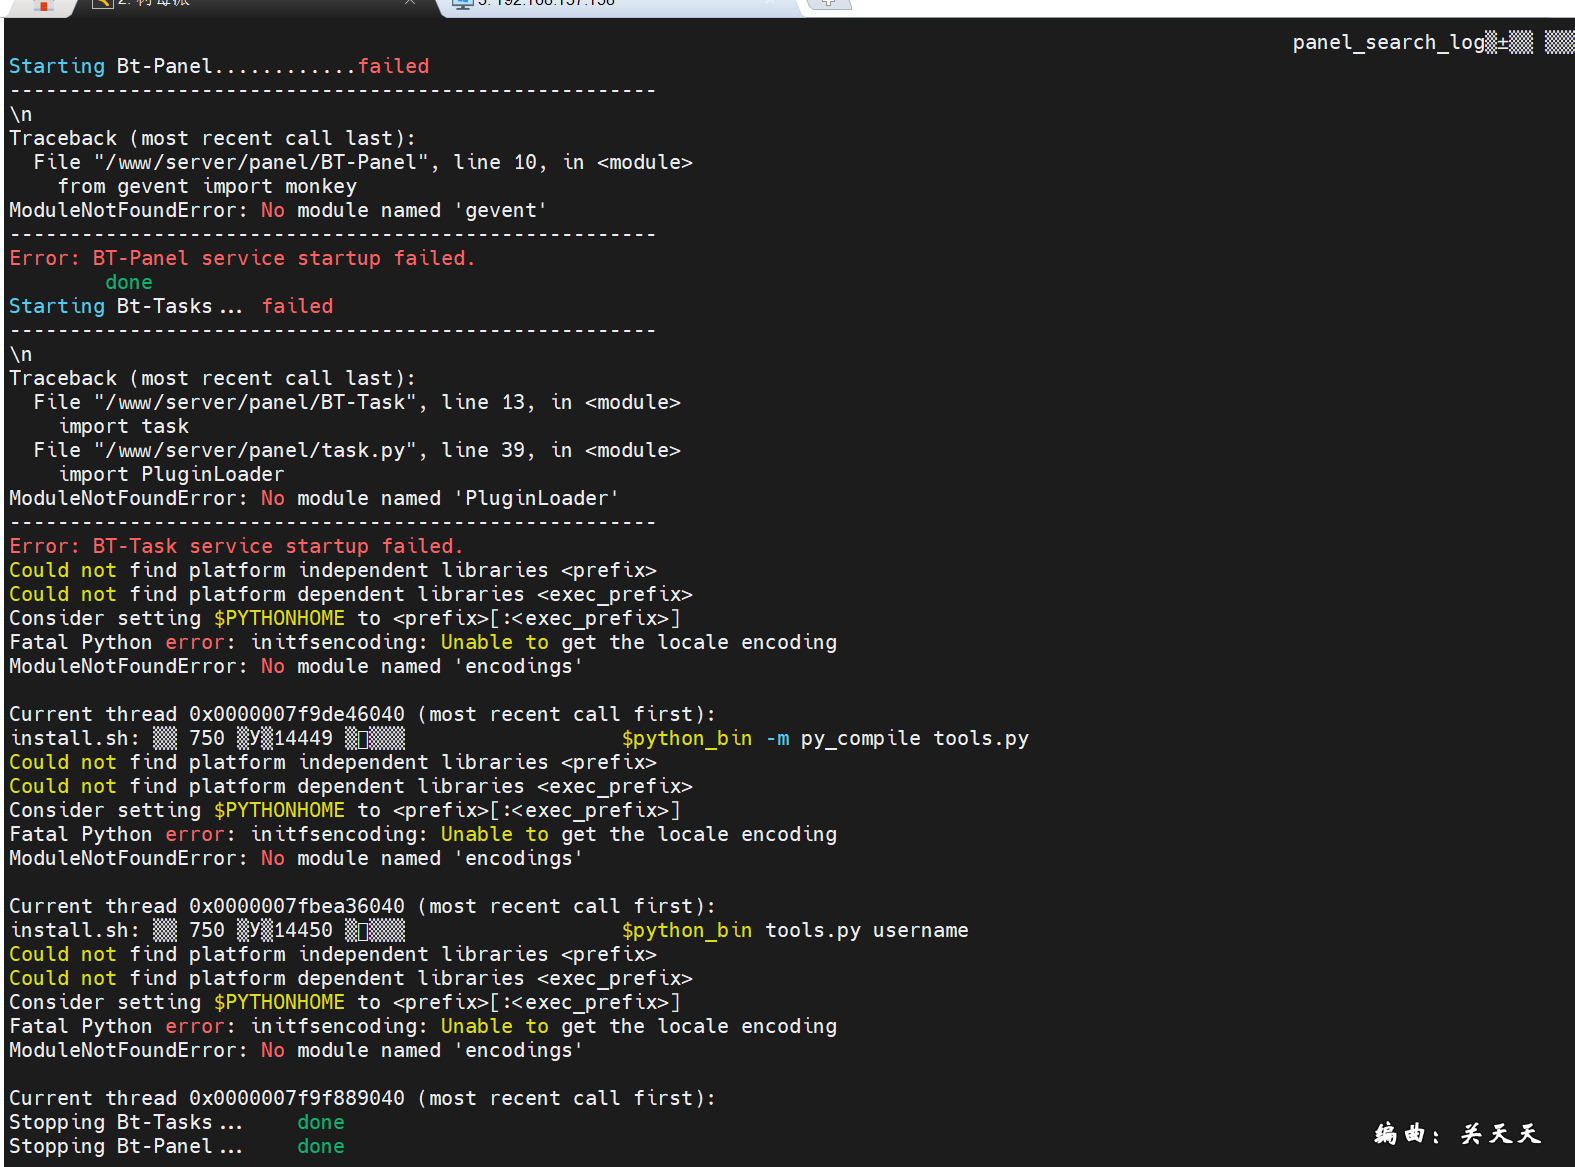
Task: Click green 'done' beside Stopping Bt-Tasks
Action: pyautogui.click(x=320, y=1122)
